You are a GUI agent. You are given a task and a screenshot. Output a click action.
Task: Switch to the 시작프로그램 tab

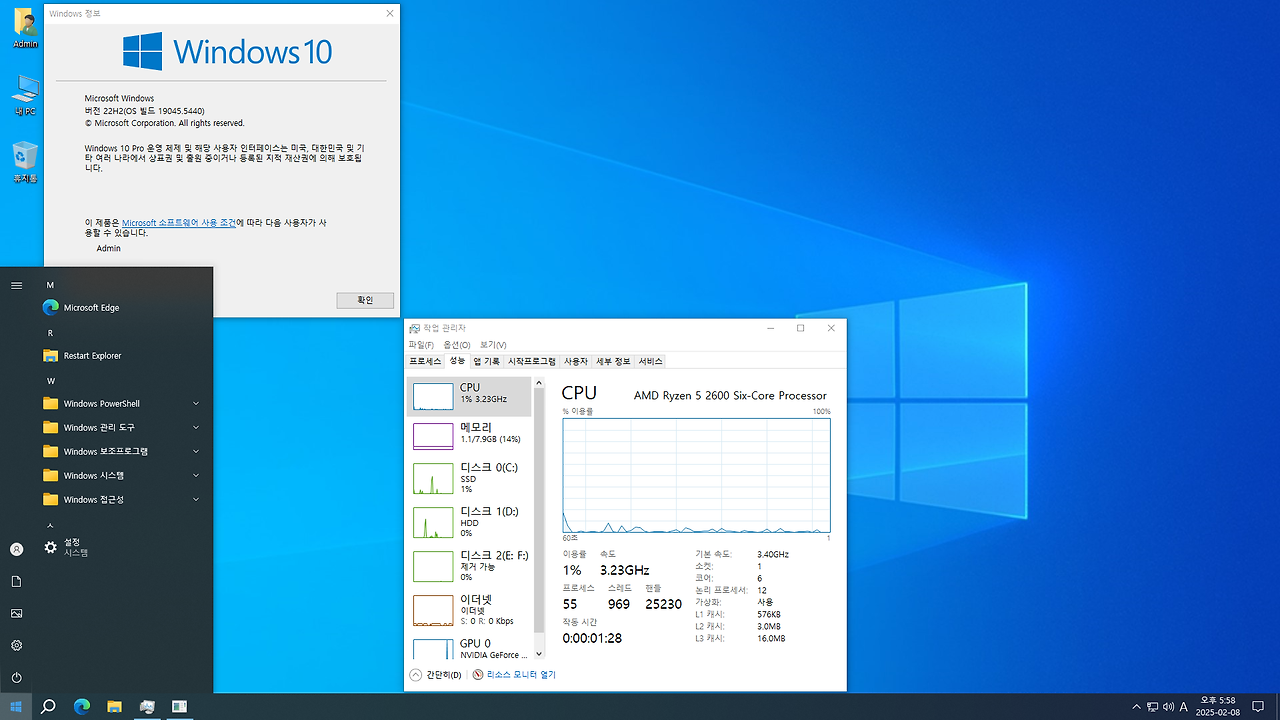(531, 361)
